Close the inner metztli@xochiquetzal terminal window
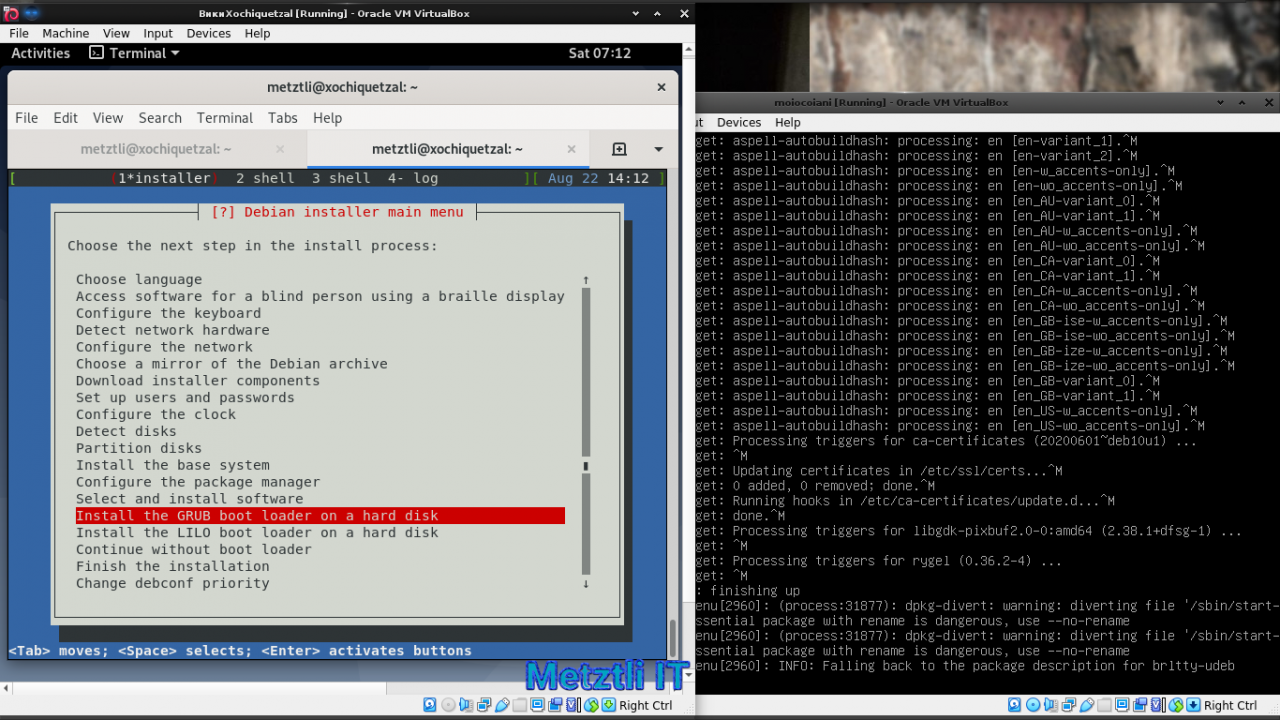Screen dimensions: 1280x720 (x=661, y=87)
